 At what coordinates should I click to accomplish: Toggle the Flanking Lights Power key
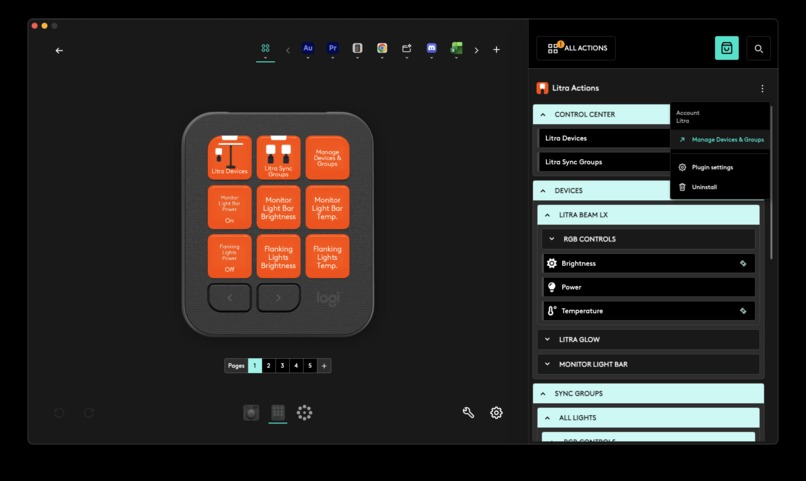pos(230,256)
